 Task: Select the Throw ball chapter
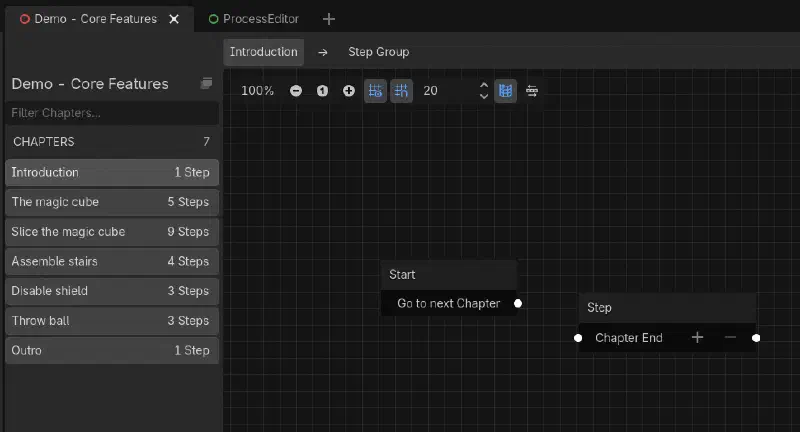[112, 321]
